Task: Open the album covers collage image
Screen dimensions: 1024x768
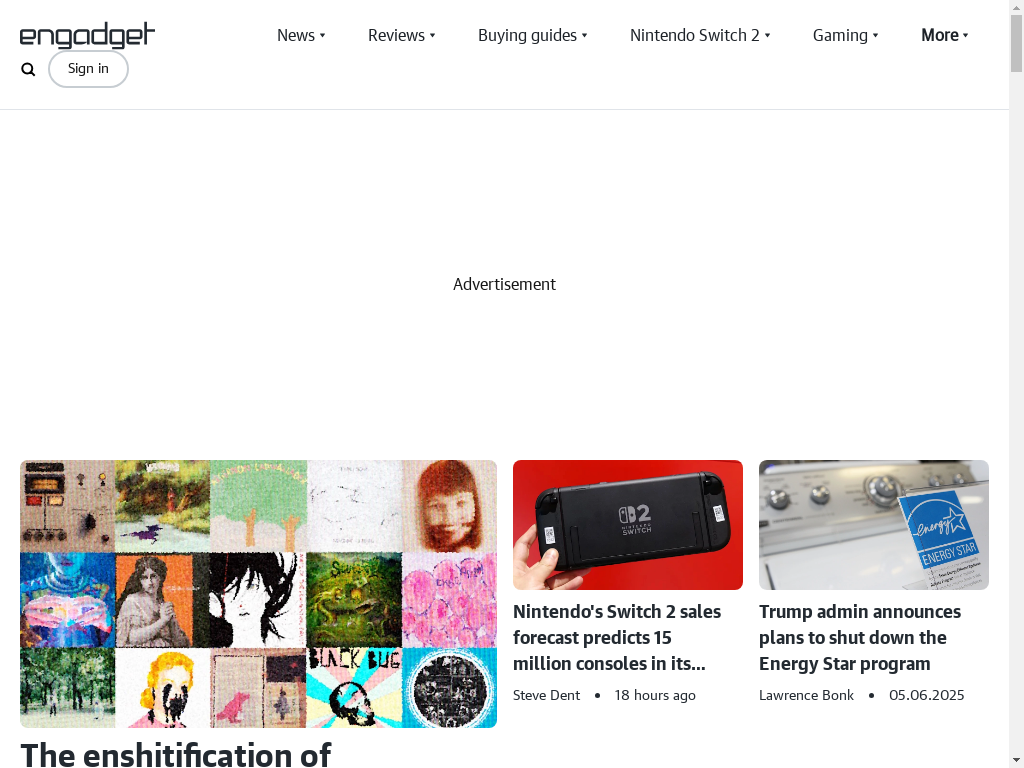Action: [259, 594]
